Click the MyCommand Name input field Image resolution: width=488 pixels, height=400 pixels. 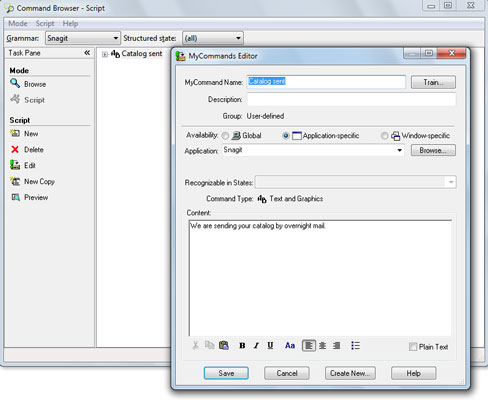(326, 82)
